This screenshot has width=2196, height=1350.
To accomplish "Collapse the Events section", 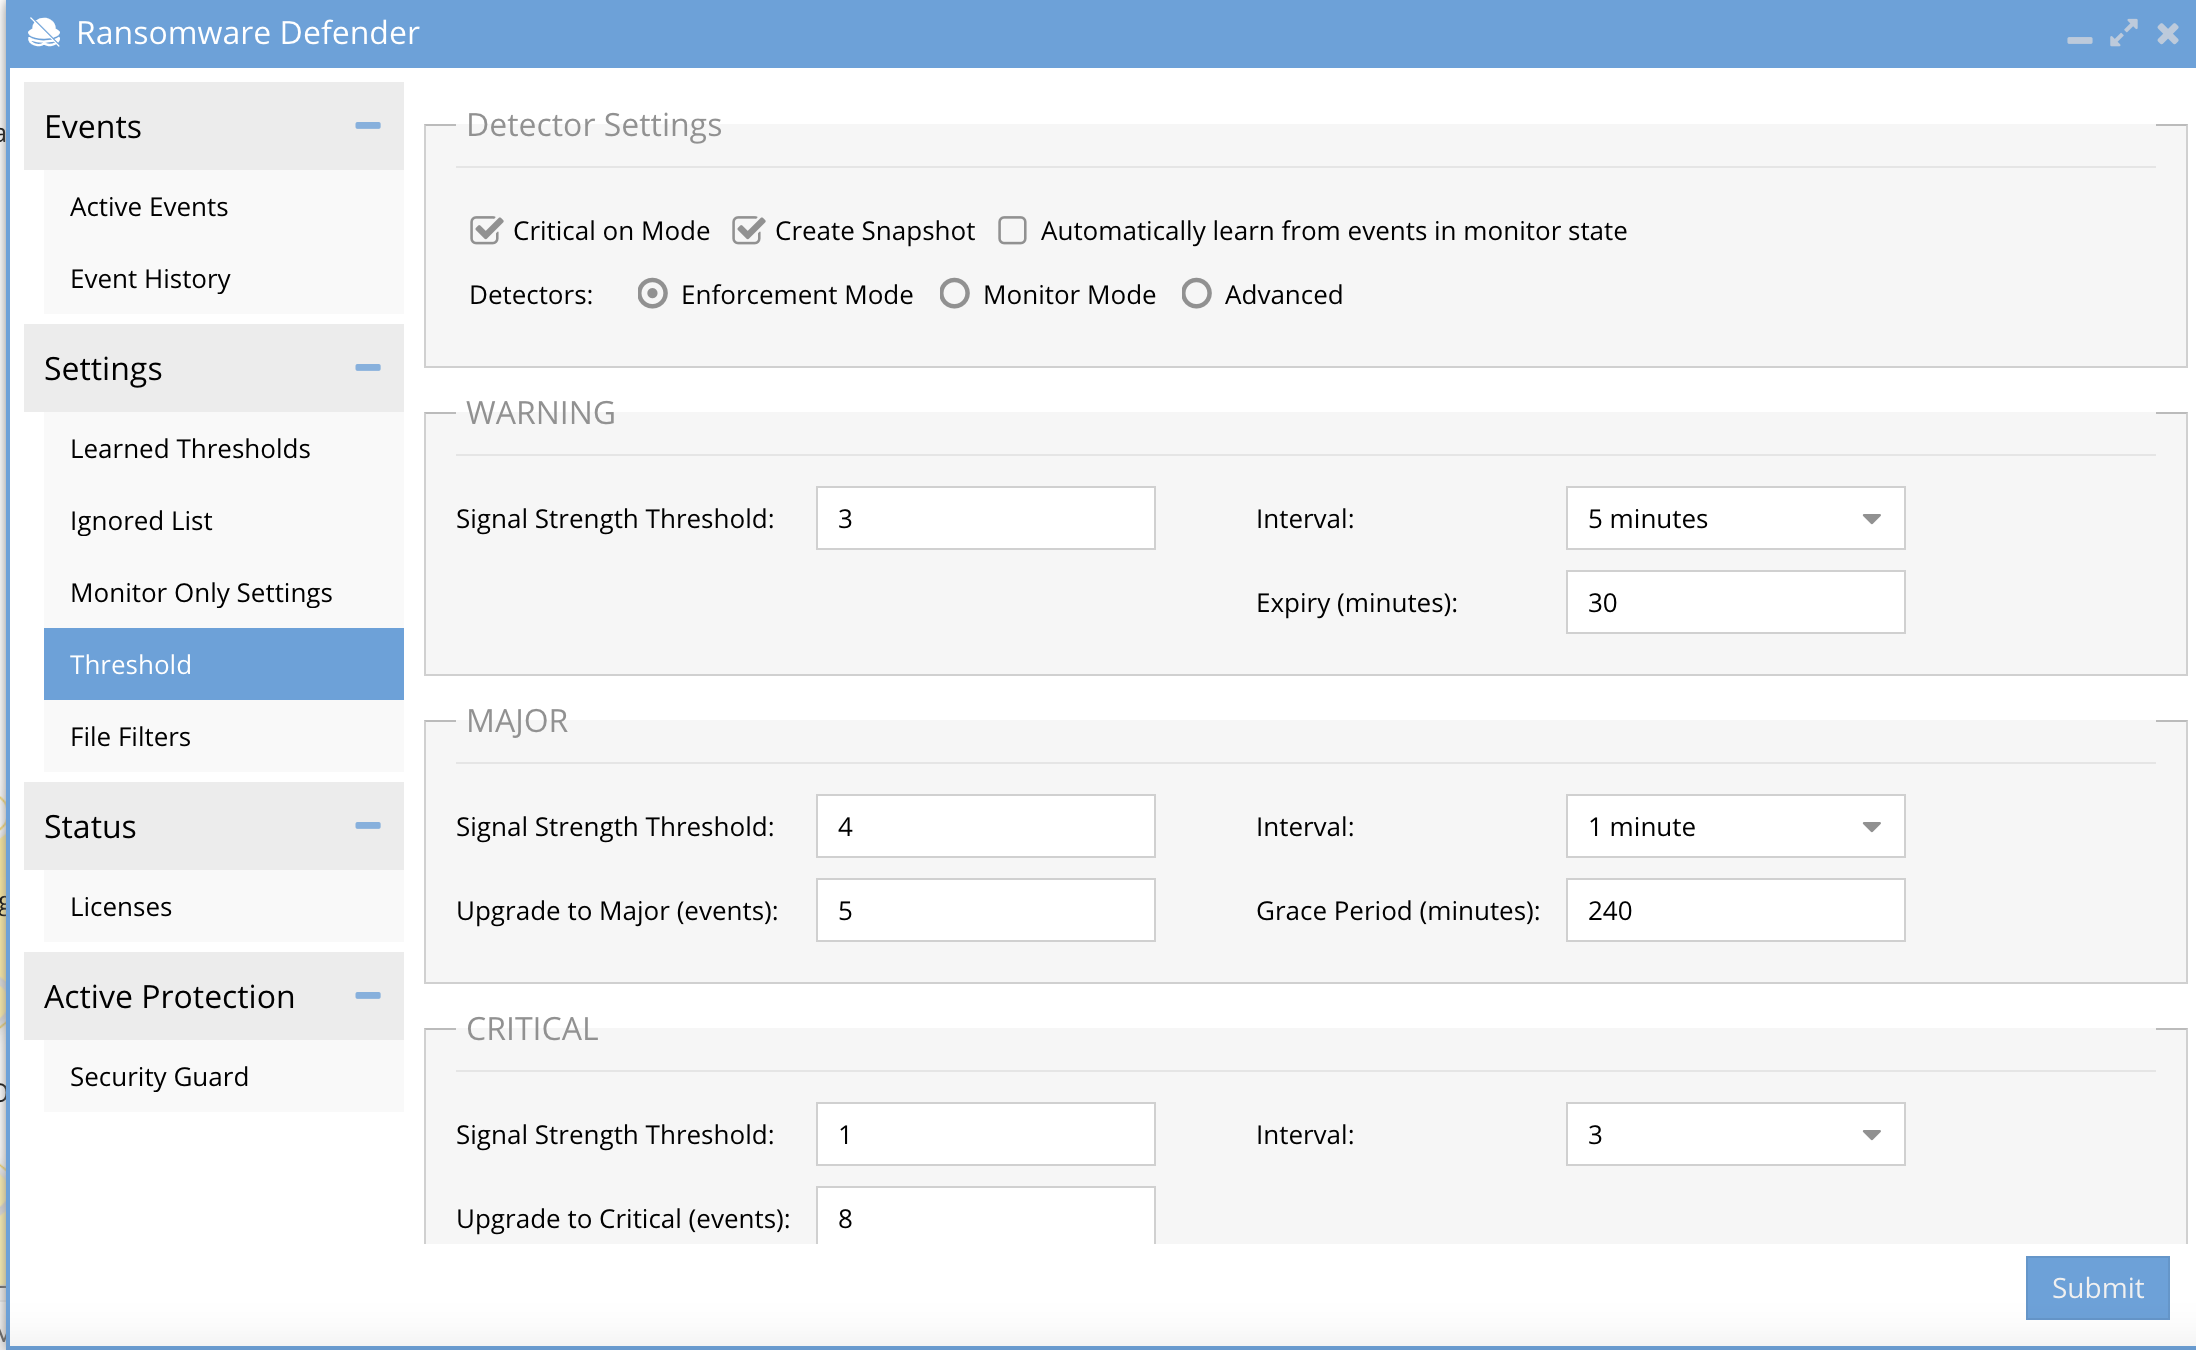I will (x=368, y=126).
